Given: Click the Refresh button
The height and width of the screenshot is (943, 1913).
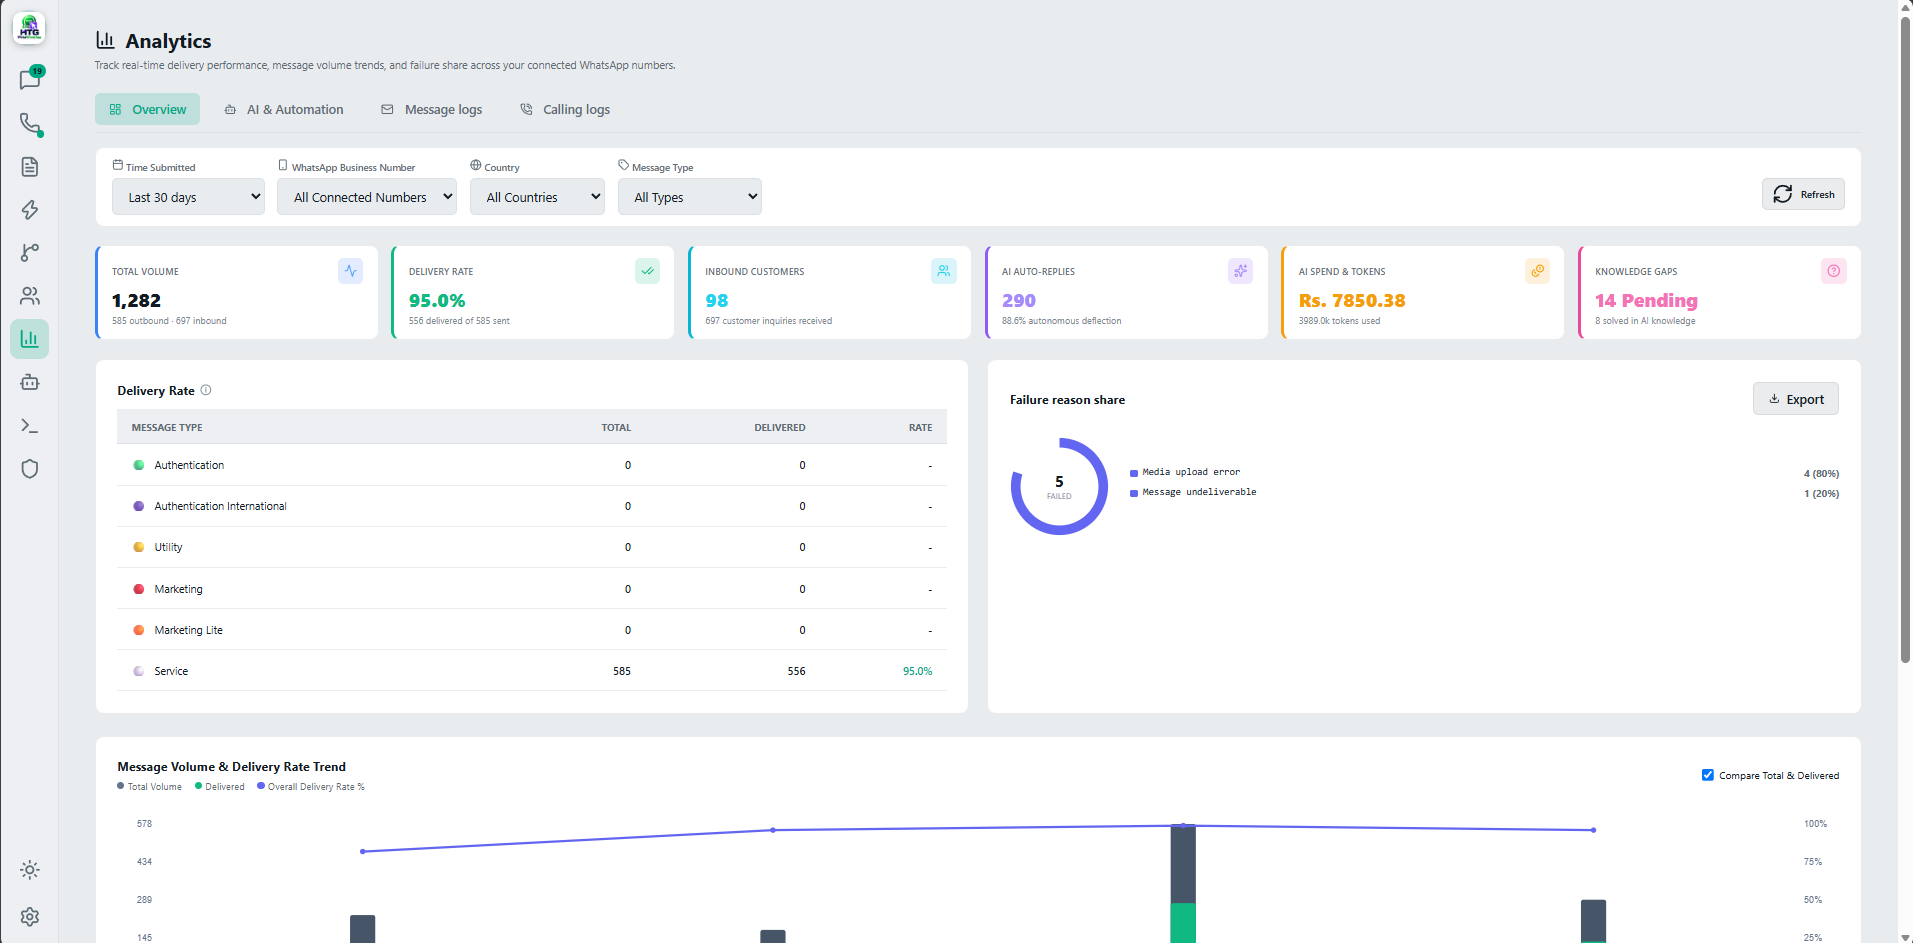Looking at the screenshot, I should tap(1803, 194).
